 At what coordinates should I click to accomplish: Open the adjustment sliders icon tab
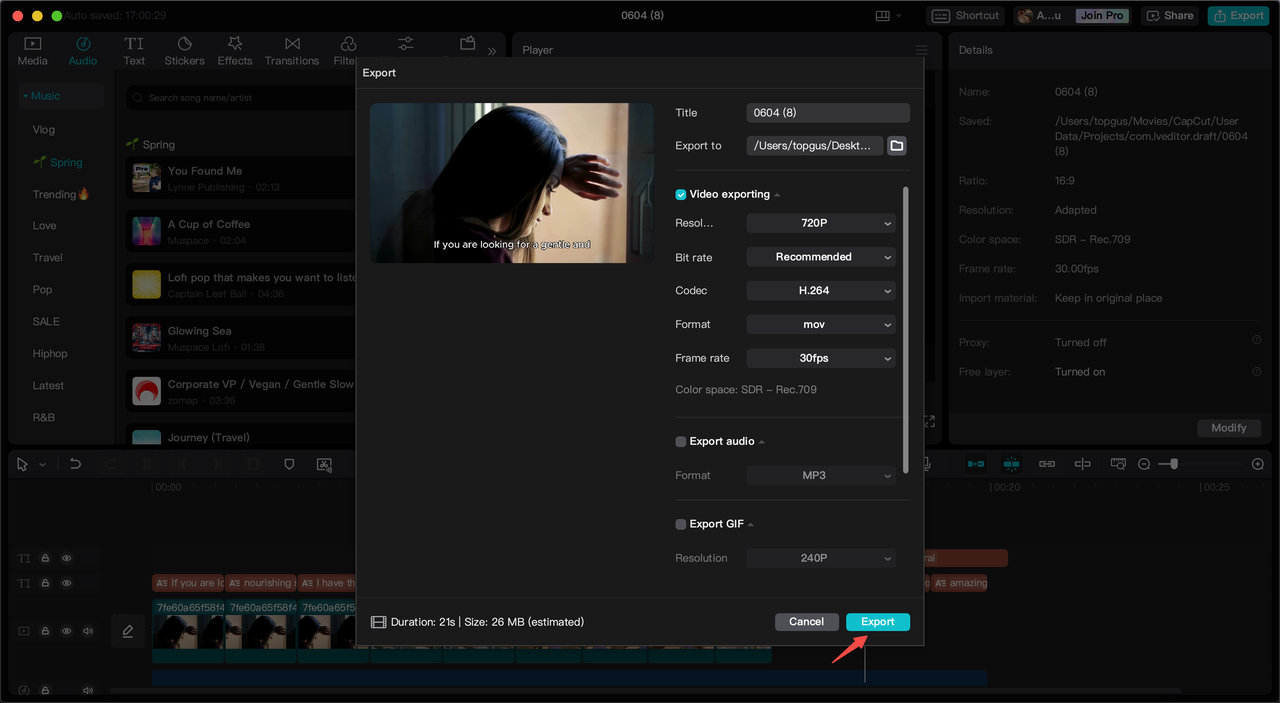pos(405,44)
